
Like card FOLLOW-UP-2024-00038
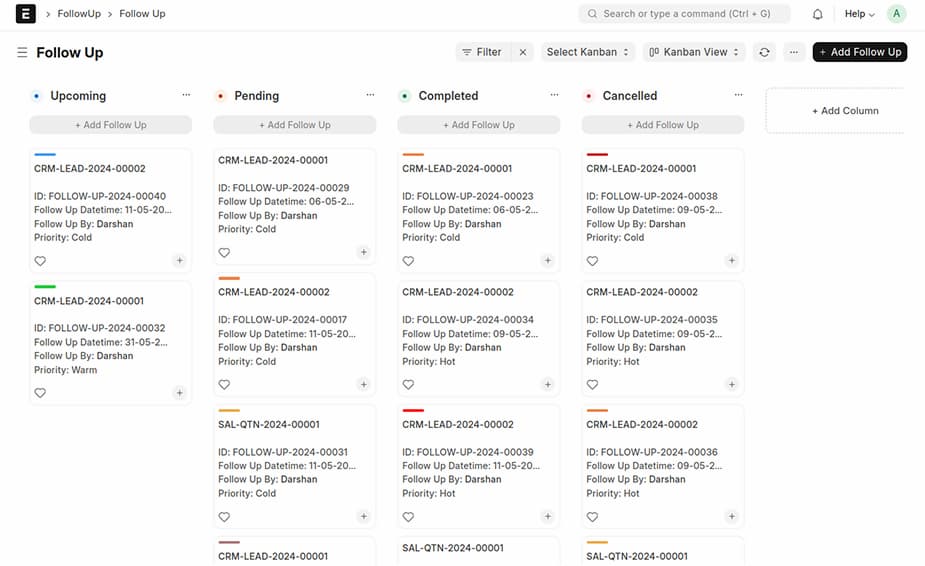[x=592, y=261]
